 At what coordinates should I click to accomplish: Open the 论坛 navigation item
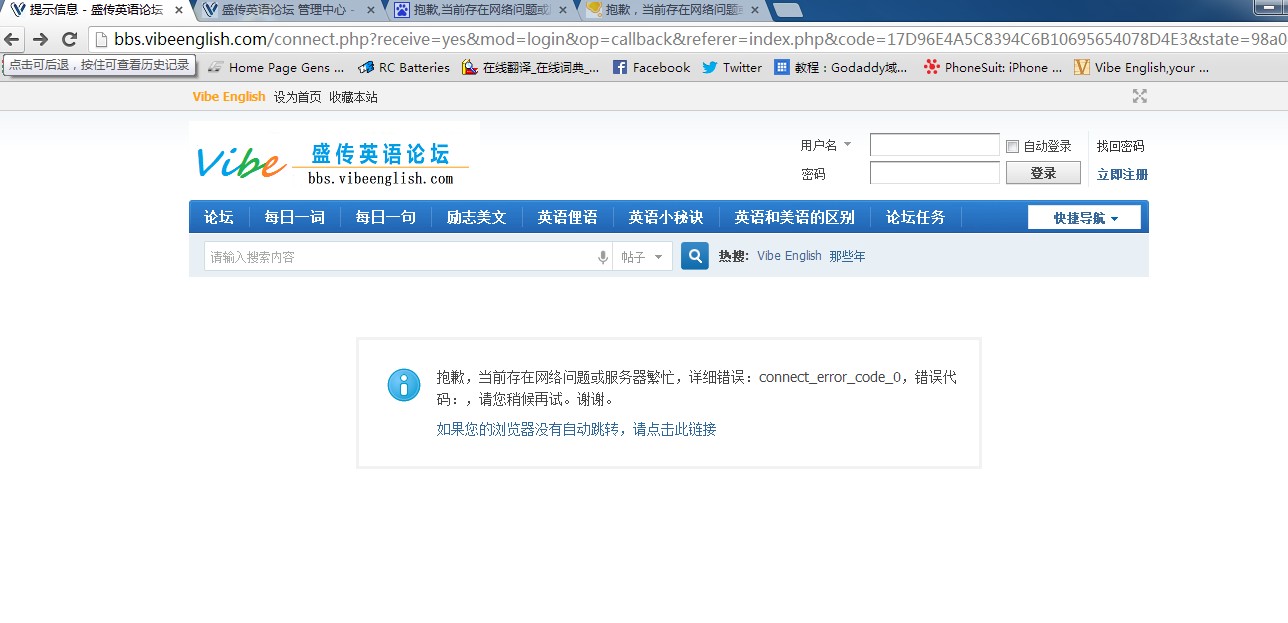tap(218, 217)
